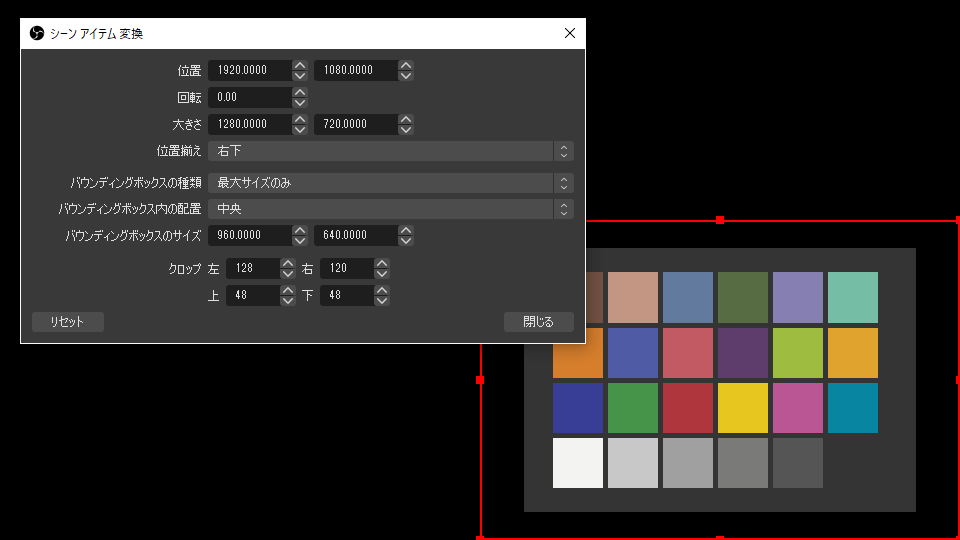Screen dimensions: 960x540
Task: Click the yellow swatch on the color chart
Action: pos(743,408)
